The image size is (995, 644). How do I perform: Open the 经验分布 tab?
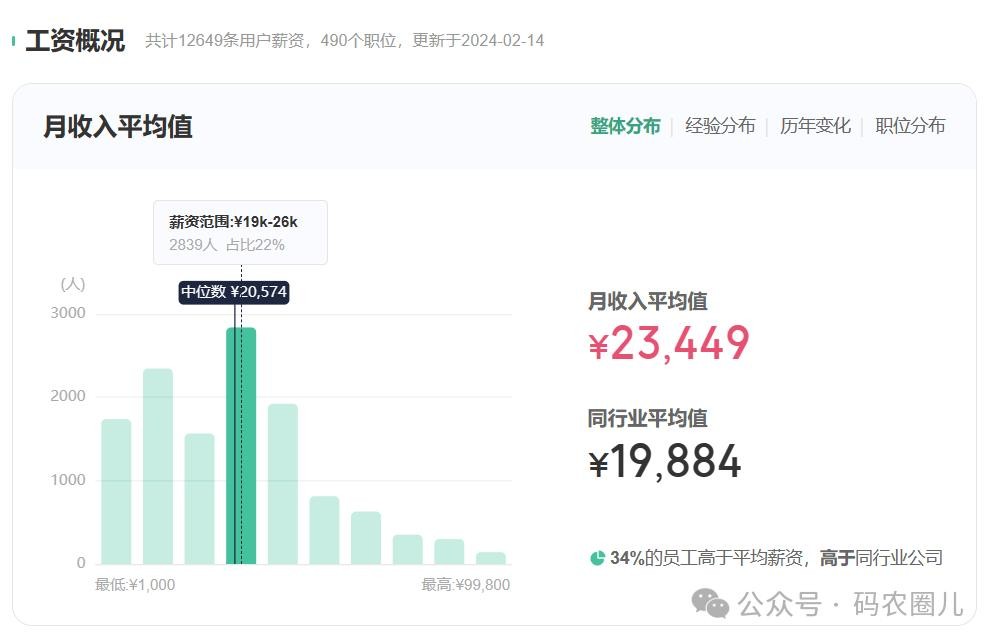coord(720,126)
